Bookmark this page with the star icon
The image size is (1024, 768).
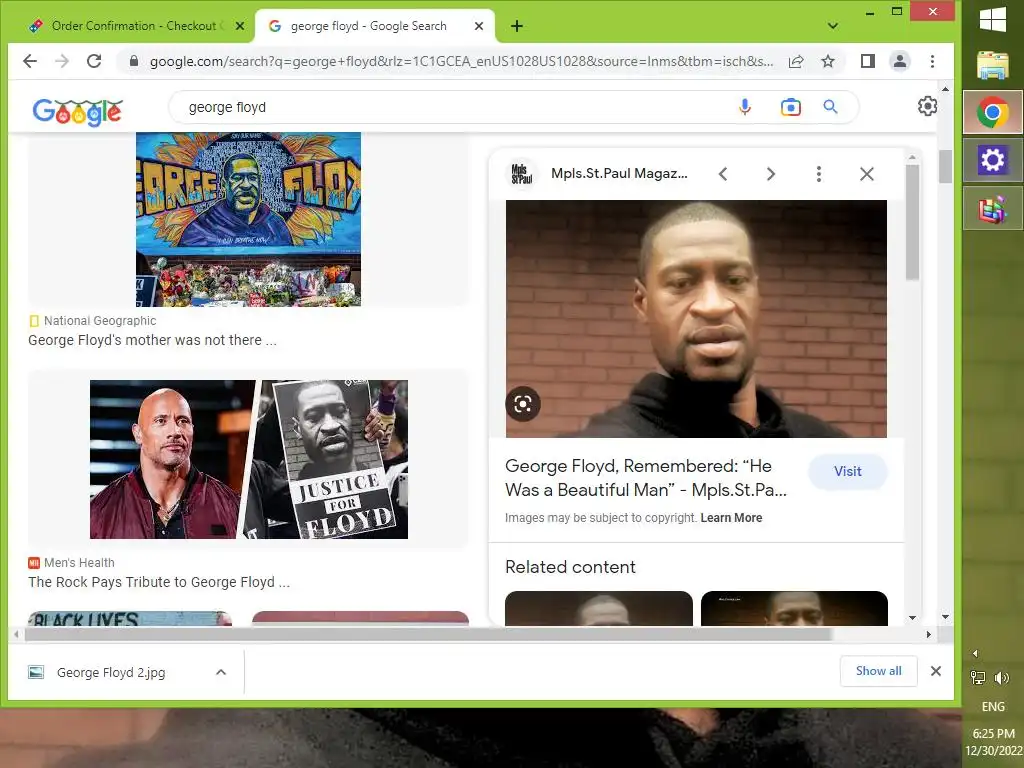click(828, 61)
